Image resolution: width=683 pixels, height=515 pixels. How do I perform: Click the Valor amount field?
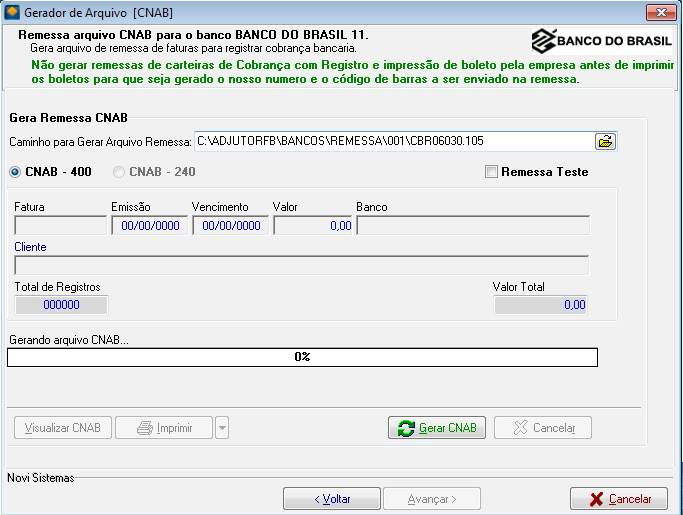pos(313,226)
